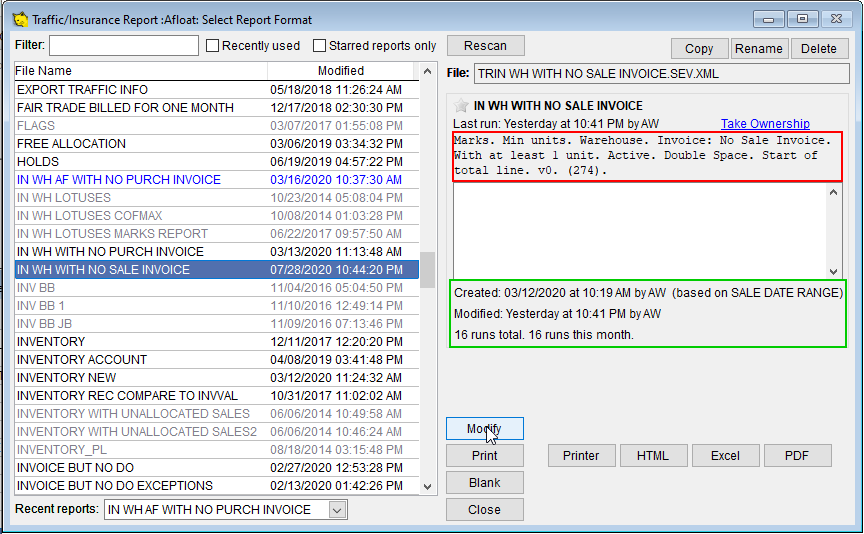Click the File name field
Viewport: 864px width, 534px height.
pyautogui.click(x=662, y=74)
